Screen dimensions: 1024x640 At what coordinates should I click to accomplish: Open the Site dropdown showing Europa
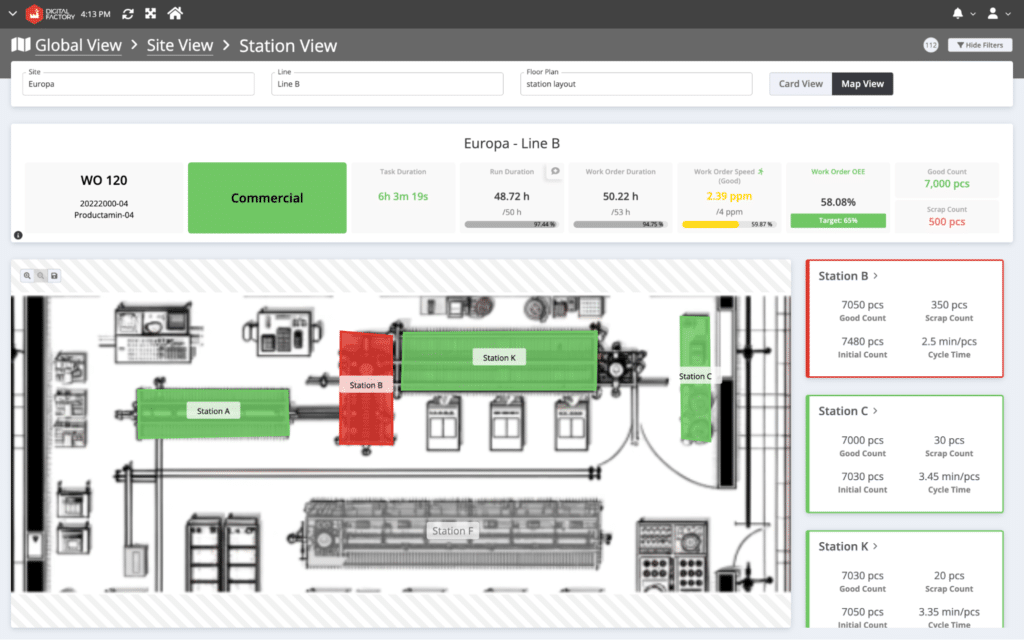[138, 84]
